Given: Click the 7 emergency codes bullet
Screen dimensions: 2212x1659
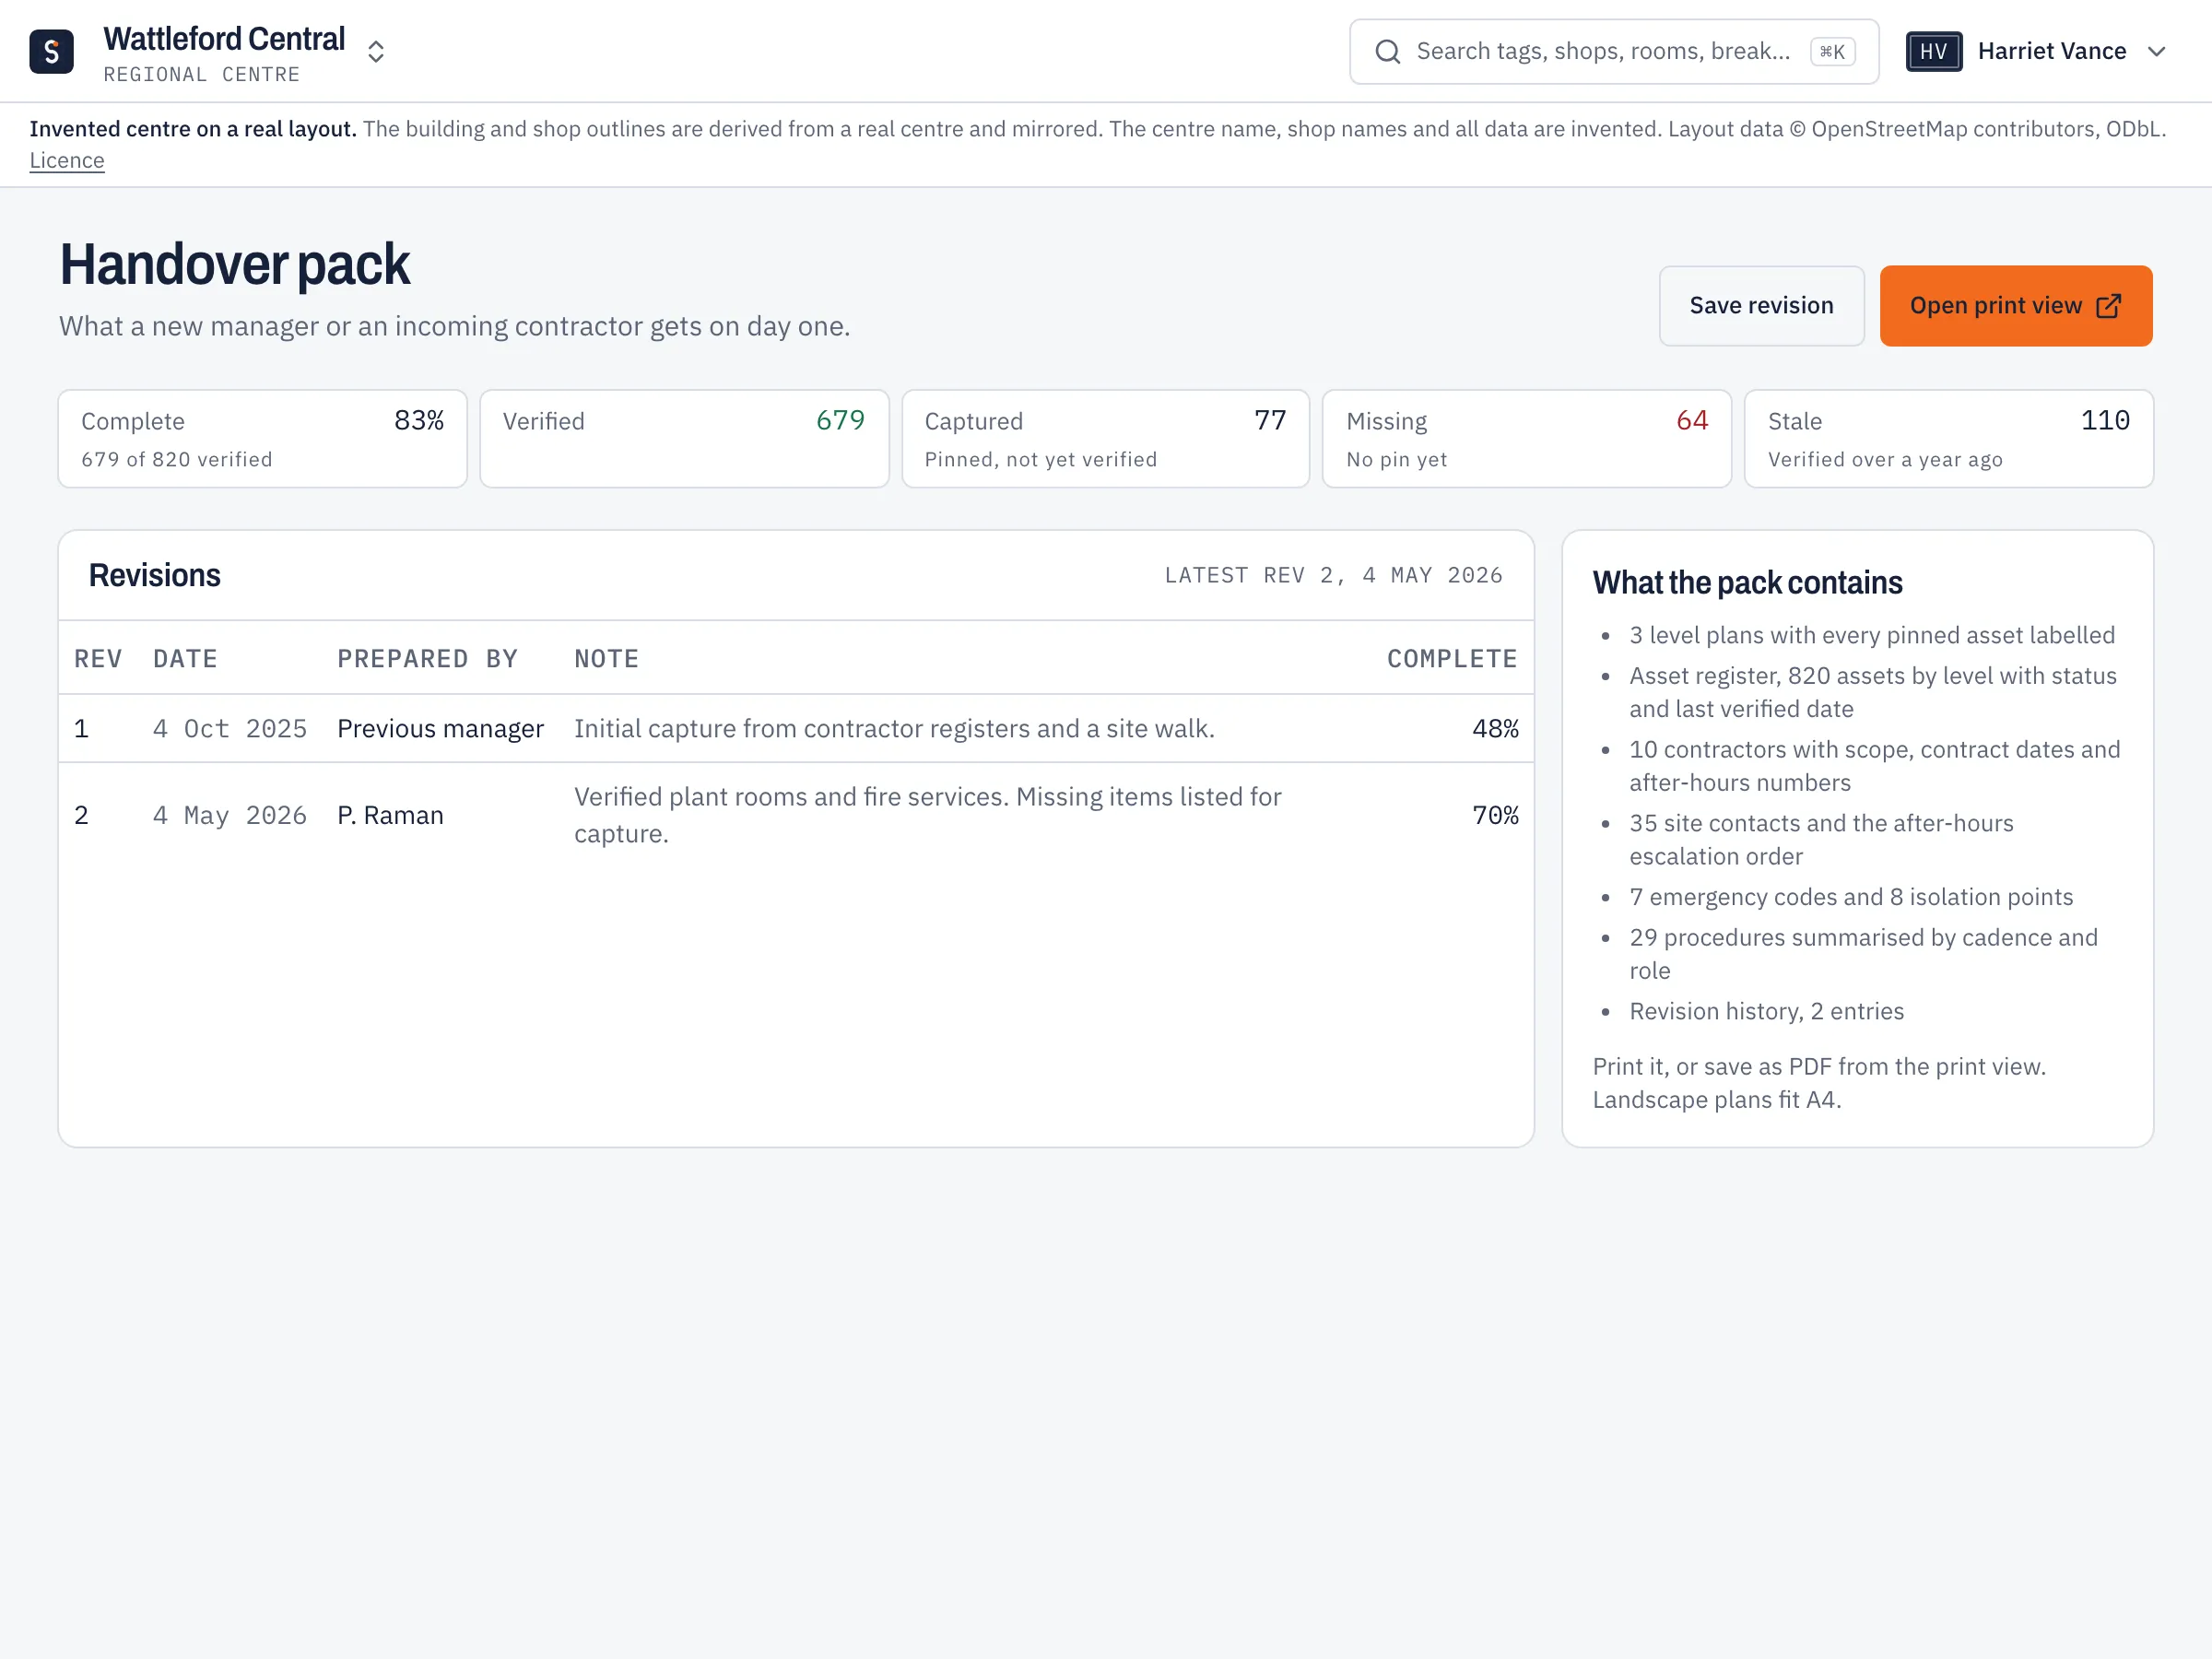Looking at the screenshot, I should tap(1851, 898).
